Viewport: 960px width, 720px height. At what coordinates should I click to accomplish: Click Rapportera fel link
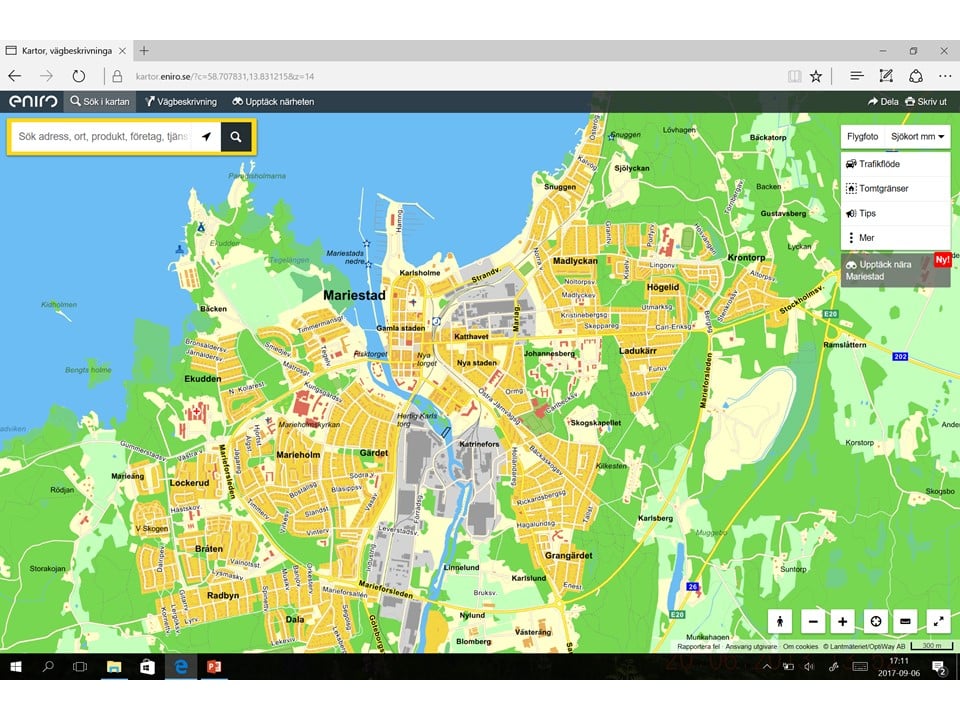click(x=699, y=647)
